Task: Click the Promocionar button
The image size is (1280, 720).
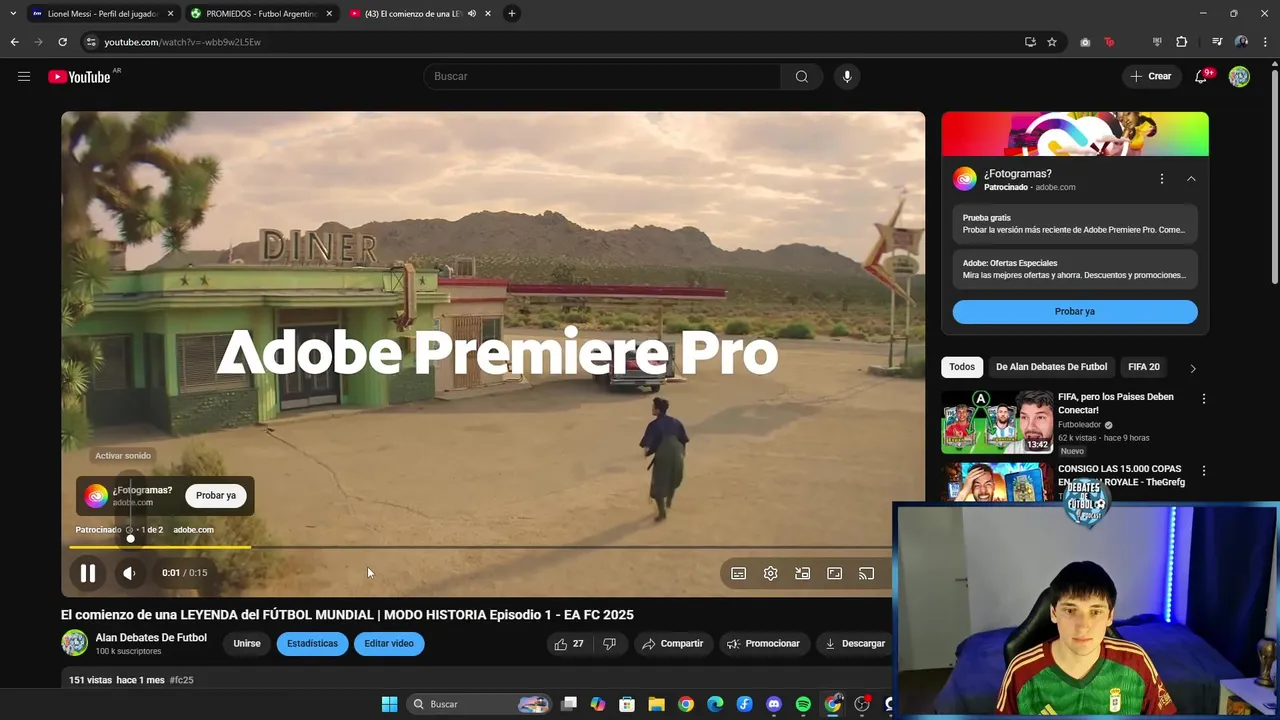Action: (x=763, y=644)
